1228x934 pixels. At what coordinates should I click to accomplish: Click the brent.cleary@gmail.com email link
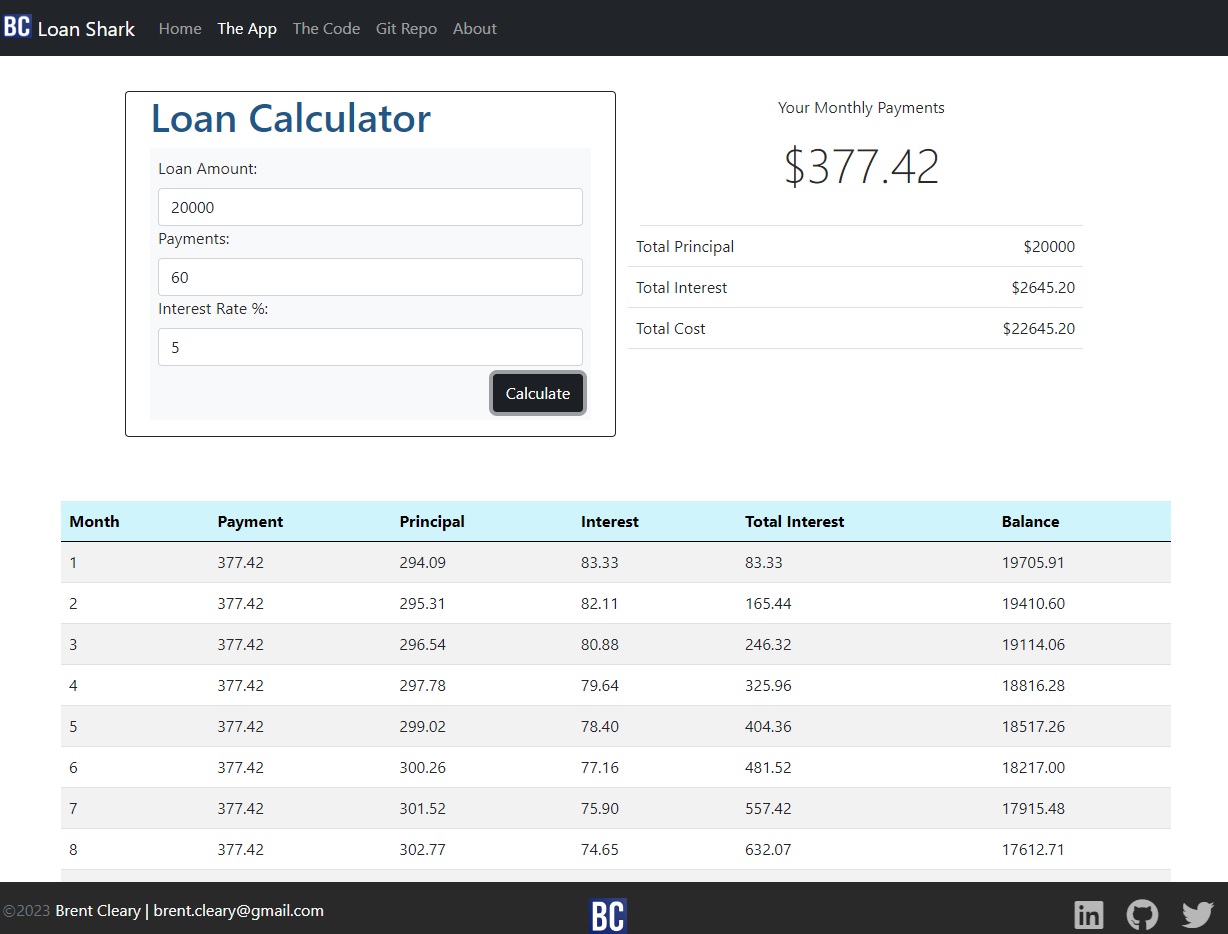coord(238,910)
